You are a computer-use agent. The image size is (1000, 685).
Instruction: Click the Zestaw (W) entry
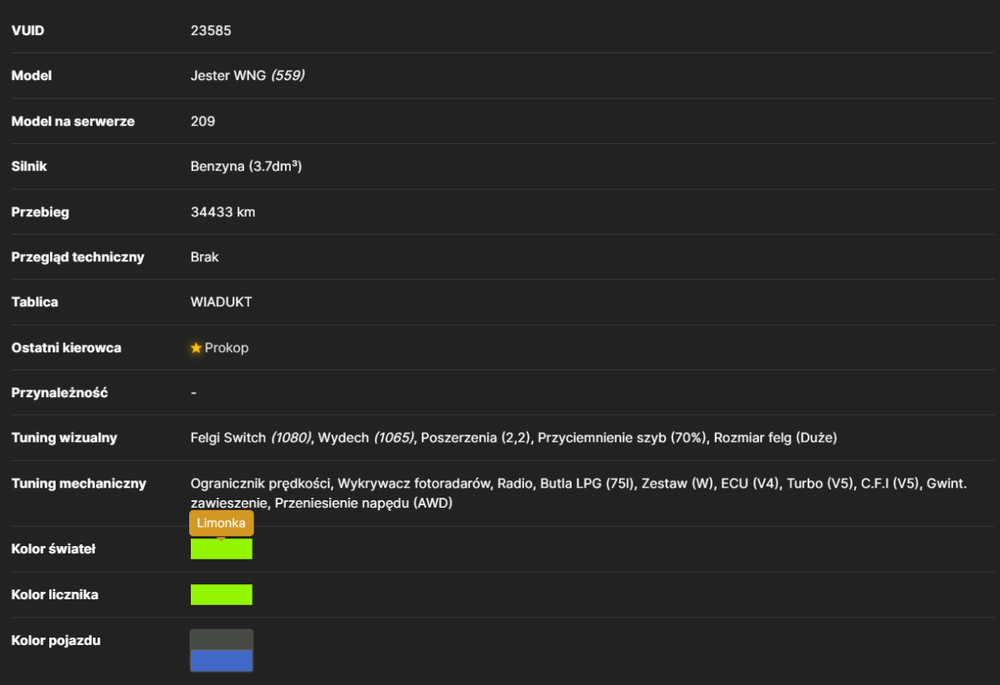(677, 483)
